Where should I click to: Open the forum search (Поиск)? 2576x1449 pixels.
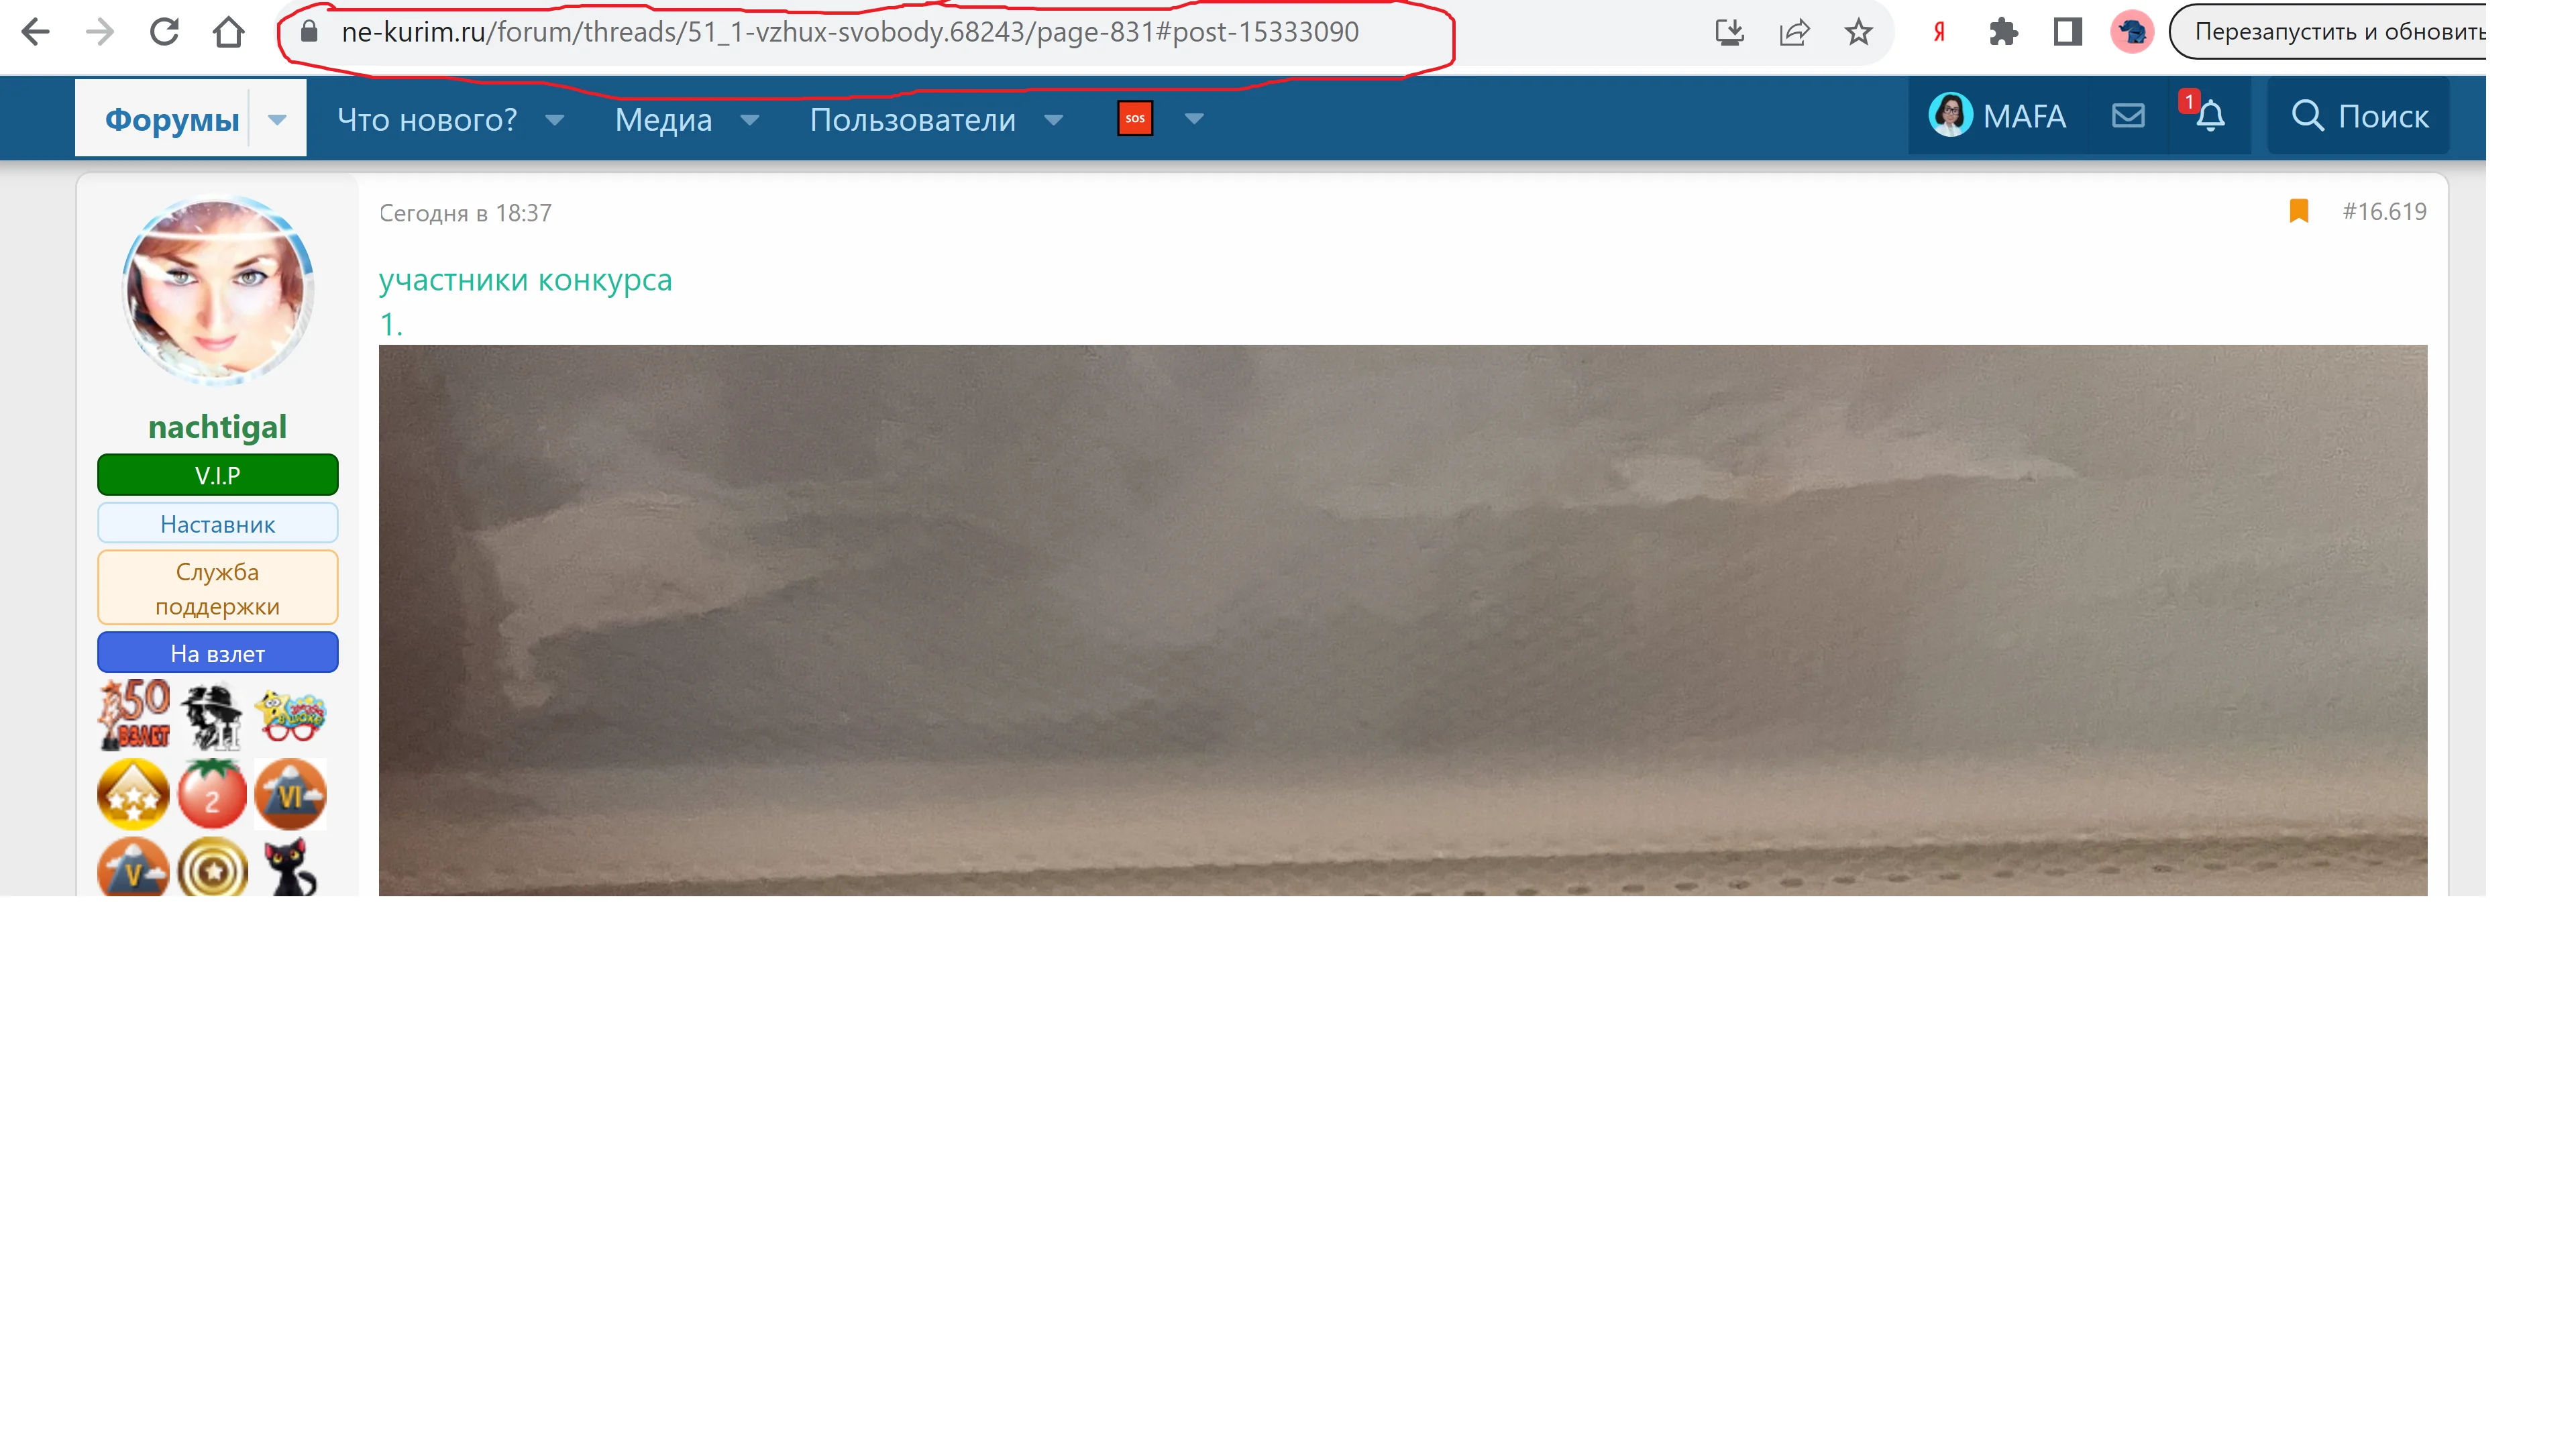2357,117
